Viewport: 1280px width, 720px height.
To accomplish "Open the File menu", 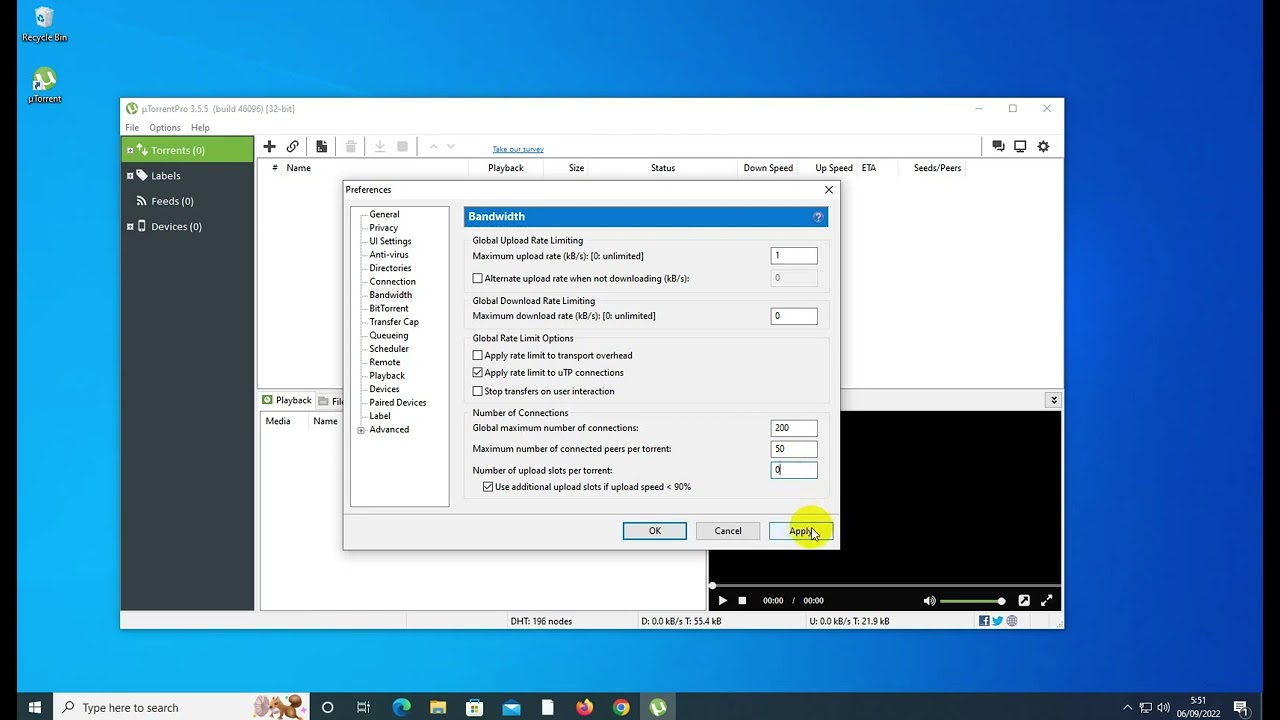I will [x=132, y=128].
